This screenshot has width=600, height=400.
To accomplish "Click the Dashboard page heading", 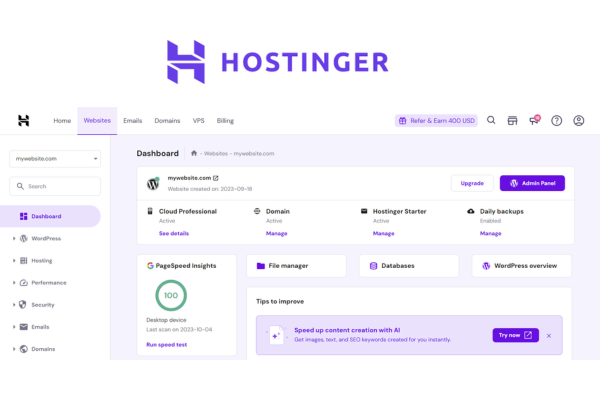I will coord(158,153).
